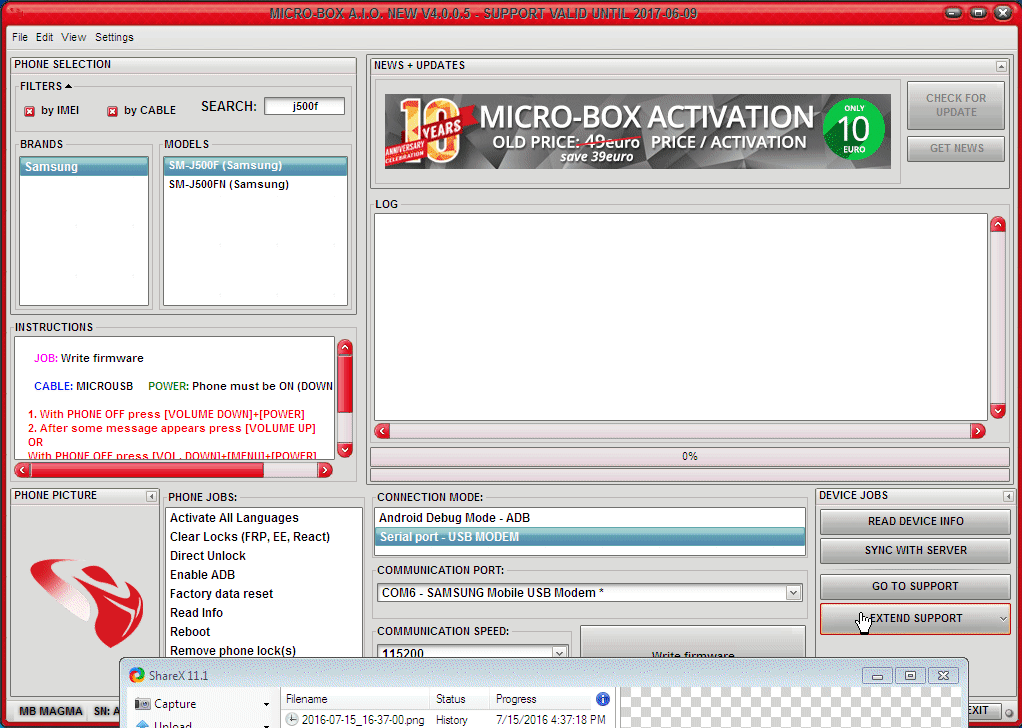The height and width of the screenshot is (728, 1022).
Task: Click the Instructions vertical scrollbar down arrow
Action: (345, 450)
